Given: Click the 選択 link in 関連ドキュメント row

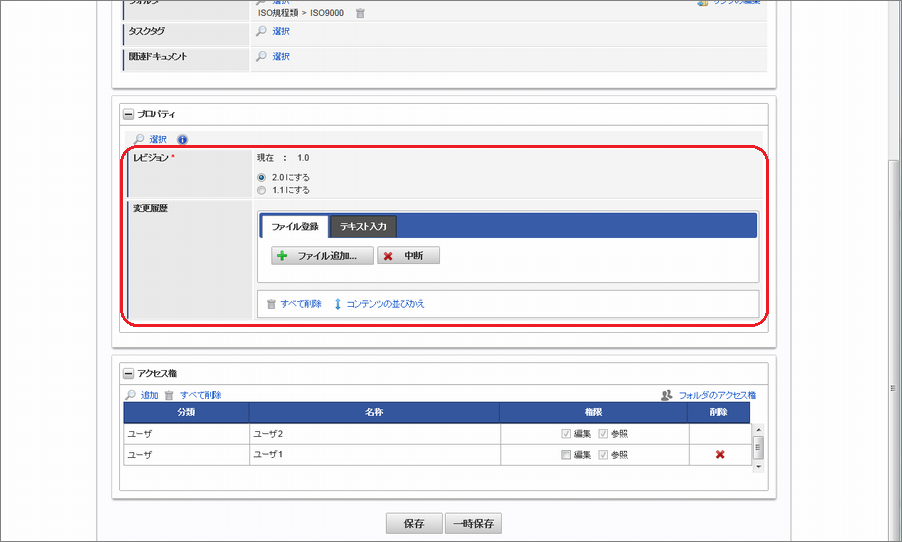Looking at the screenshot, I should point(281,56).
